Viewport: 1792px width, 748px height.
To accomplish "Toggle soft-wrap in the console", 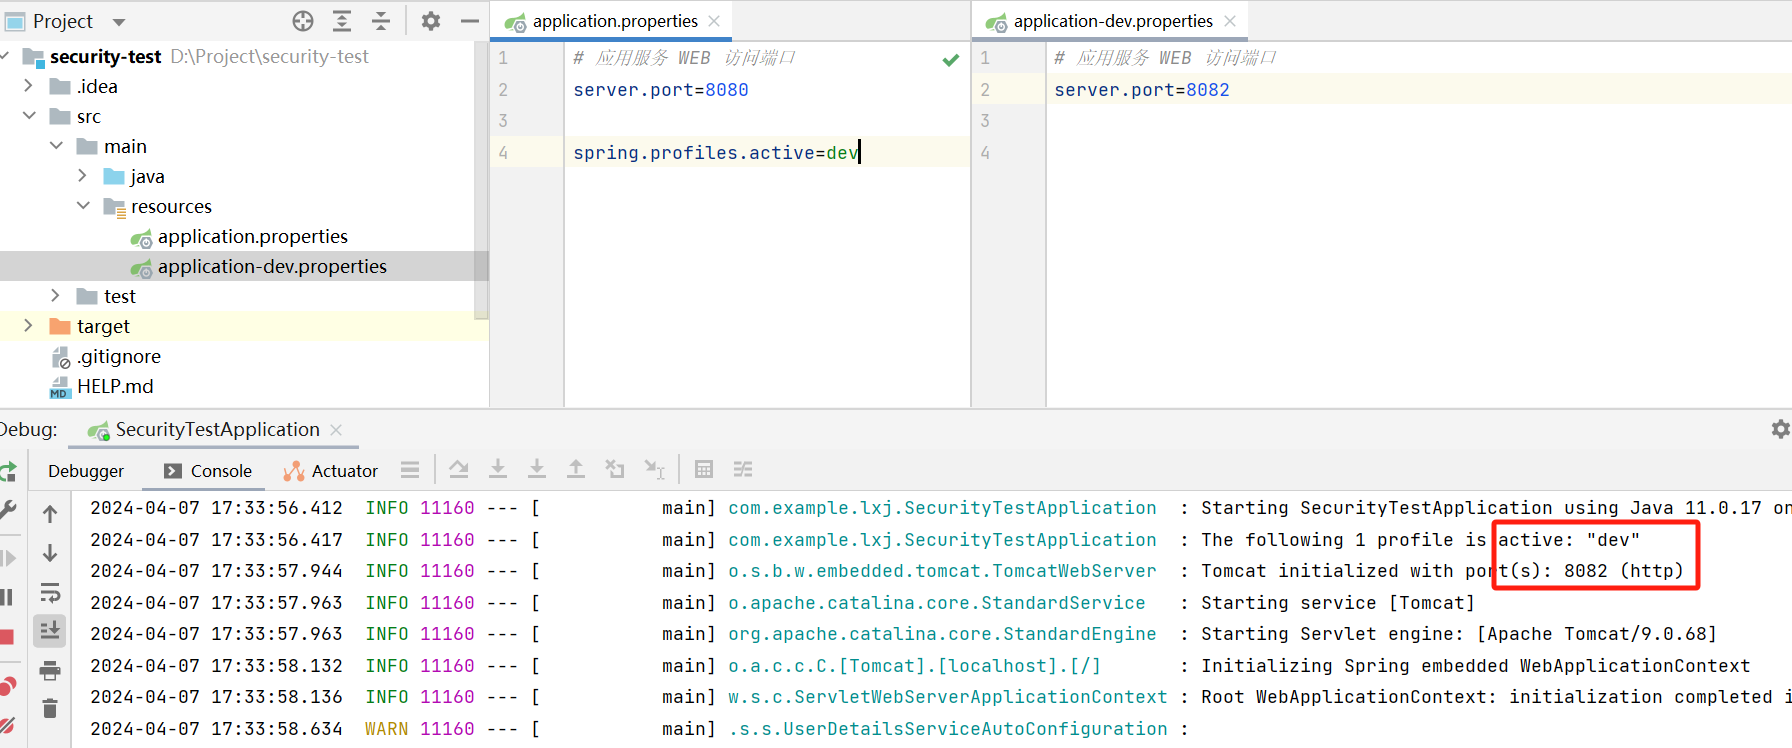I will 50,592.
